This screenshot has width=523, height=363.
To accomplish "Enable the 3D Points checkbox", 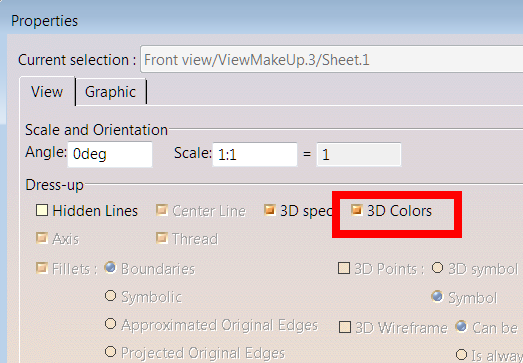I will [344, 268].
